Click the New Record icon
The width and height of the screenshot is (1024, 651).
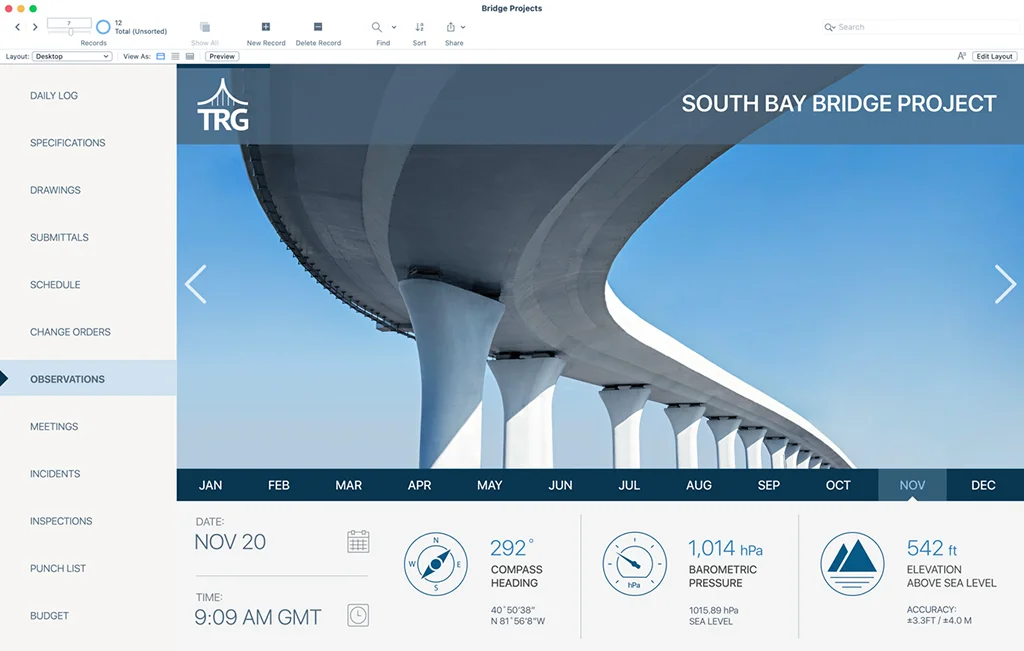[266, 27]
